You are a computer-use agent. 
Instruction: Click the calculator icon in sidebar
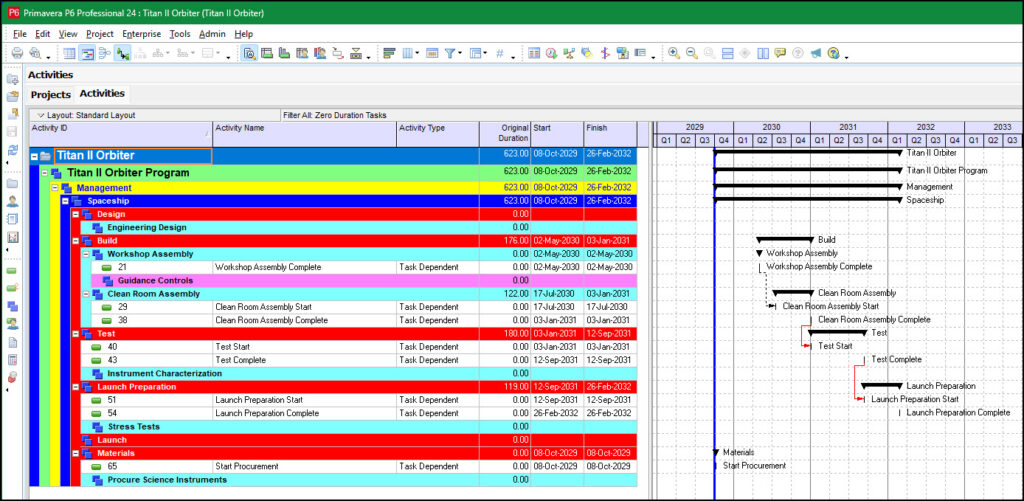pyautogui.click(x=12, y=359)
